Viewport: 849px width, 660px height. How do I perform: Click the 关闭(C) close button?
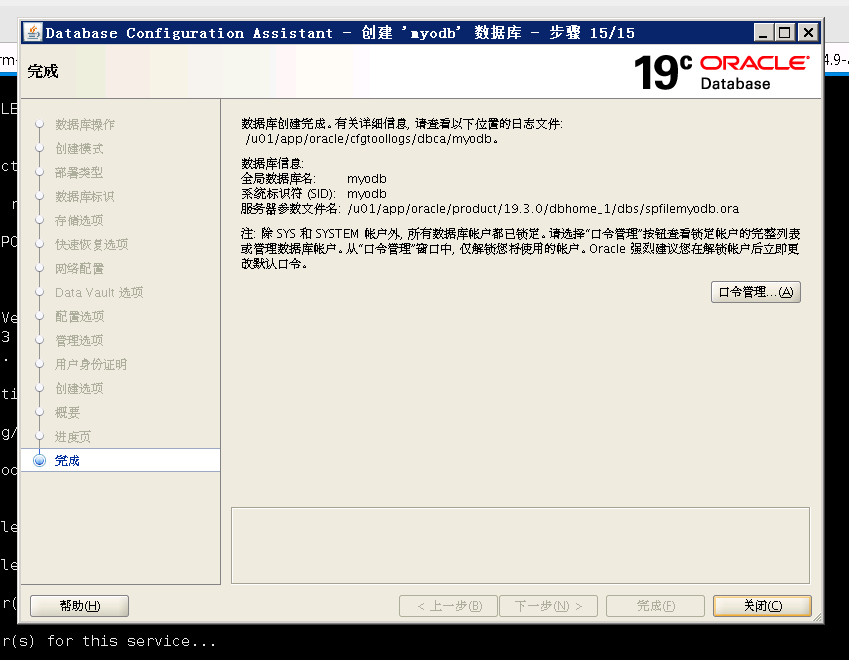762,606
